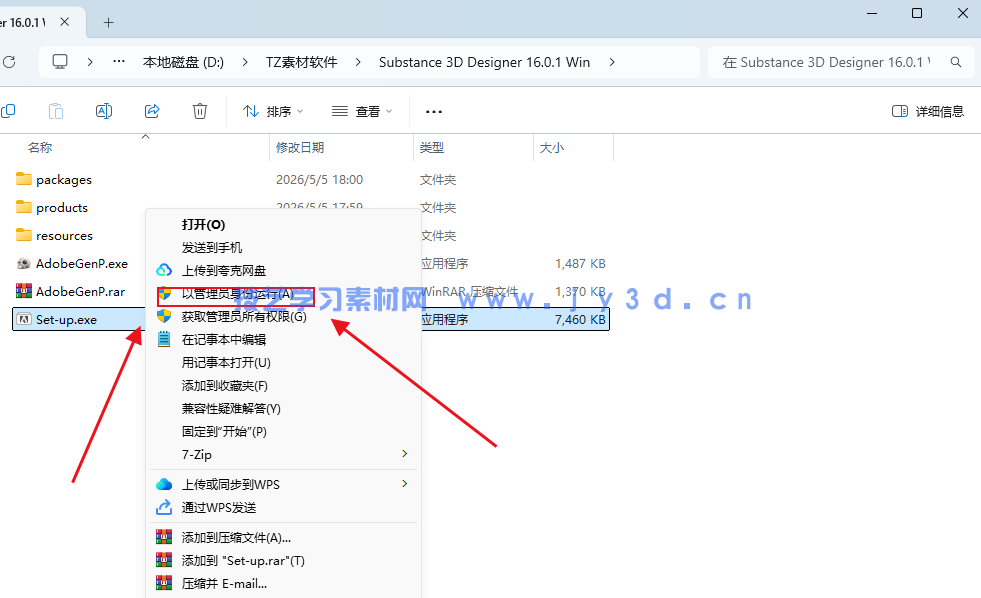Select the resources folder name
Screen dimensions: 981x598
tap(64, 236)
